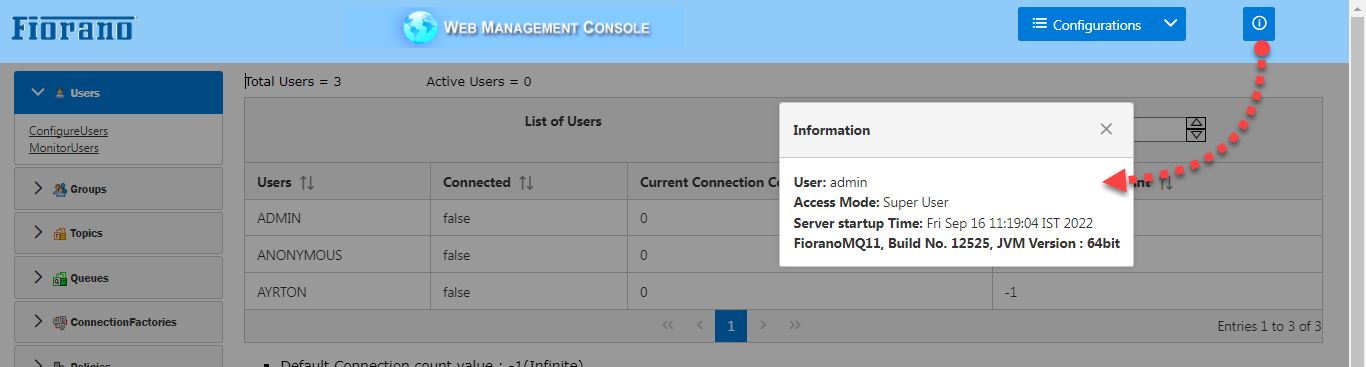
Task: Click the Queues icon in sidebar
Action: point(60,278)
